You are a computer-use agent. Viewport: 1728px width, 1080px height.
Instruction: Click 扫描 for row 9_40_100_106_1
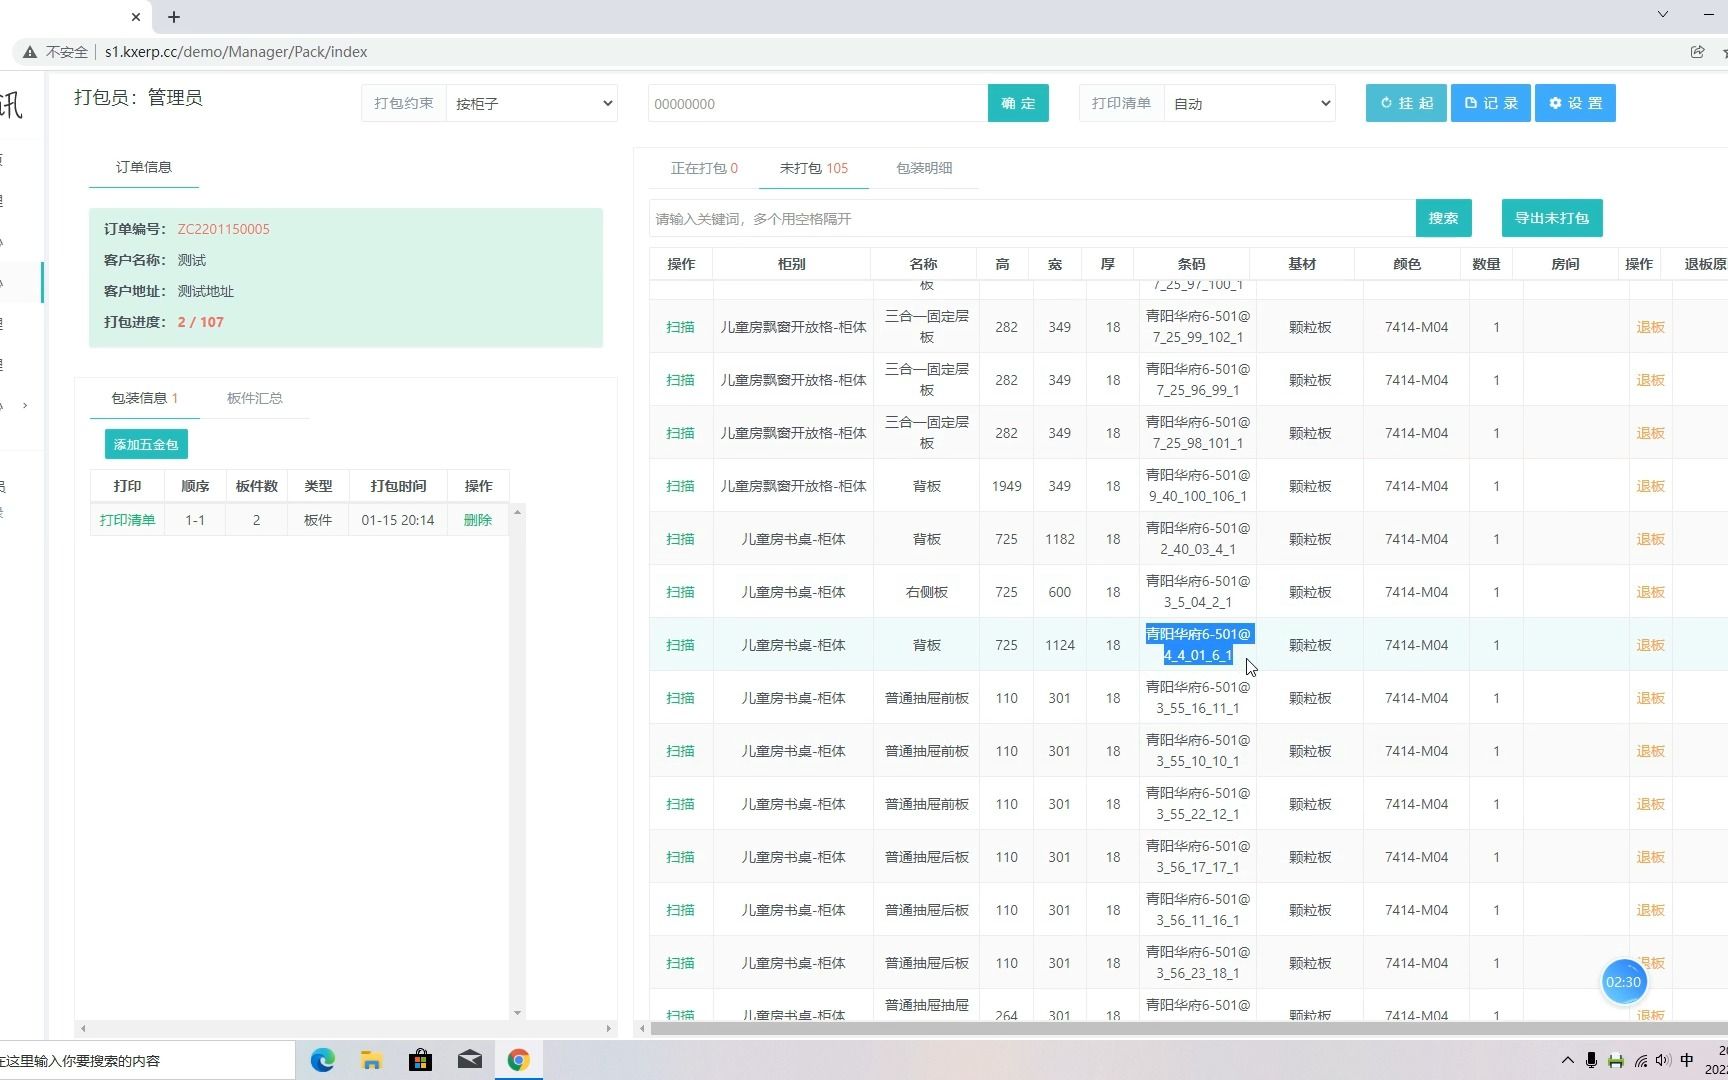(680, 486)
